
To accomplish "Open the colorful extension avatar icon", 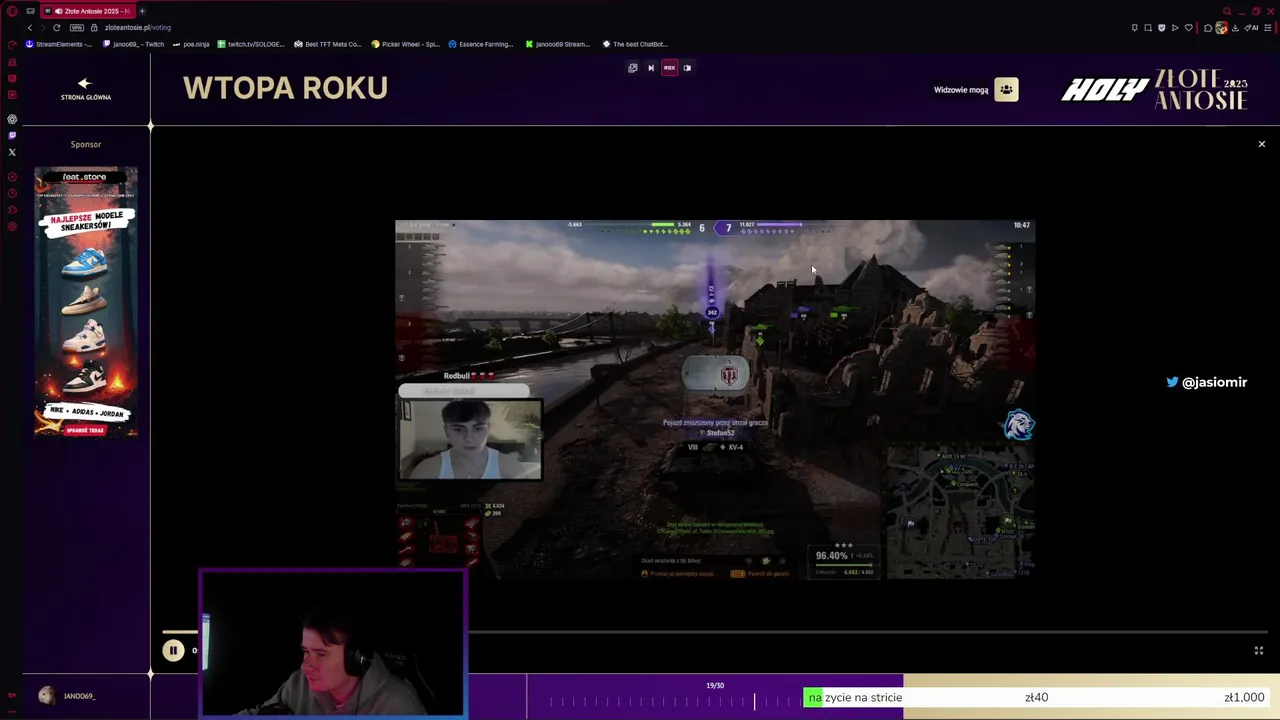I will click(x=1221, y=27).
